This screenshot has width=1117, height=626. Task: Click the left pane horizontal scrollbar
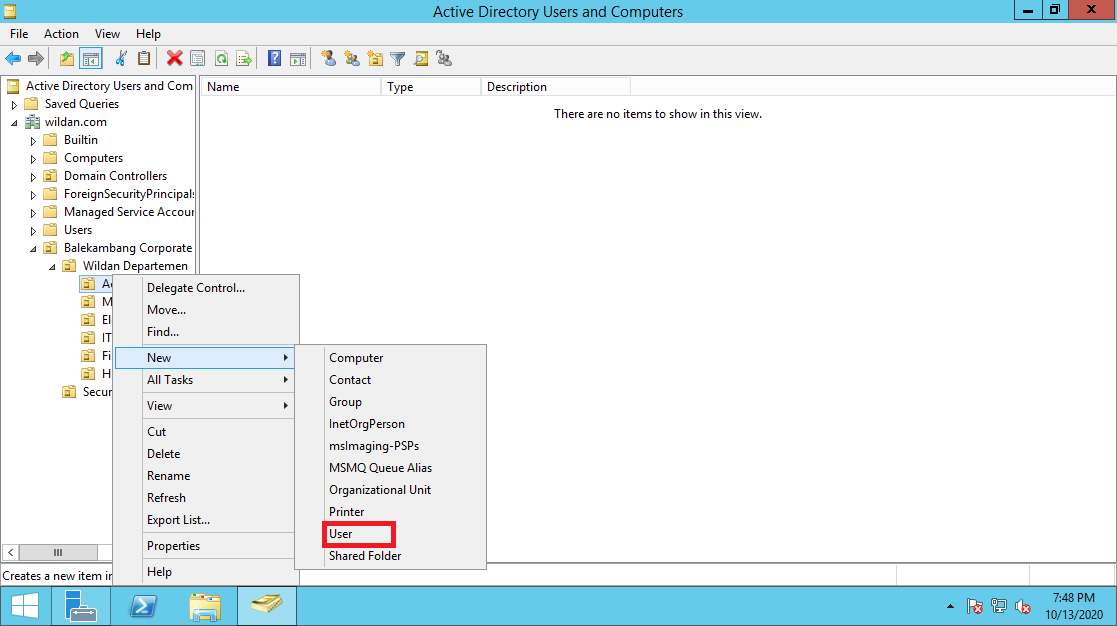[x=57, y=552]
